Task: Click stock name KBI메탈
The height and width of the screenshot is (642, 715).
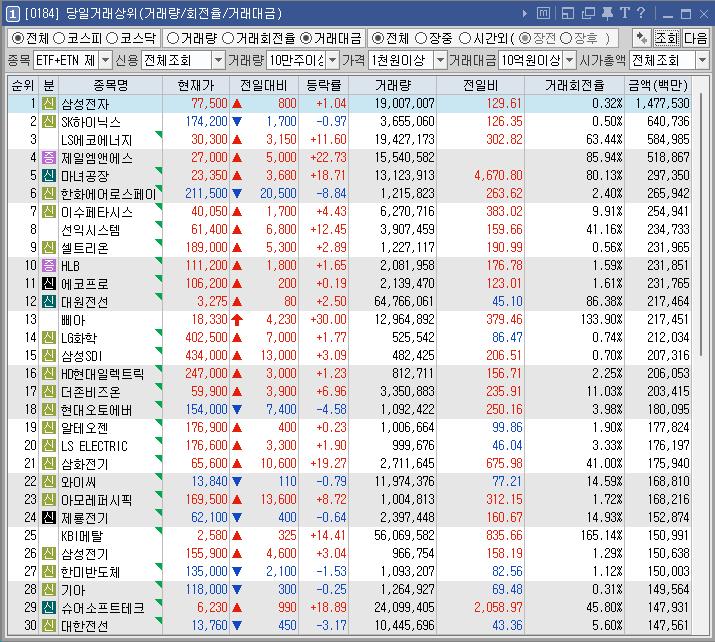Action: (x=82, y=535)
